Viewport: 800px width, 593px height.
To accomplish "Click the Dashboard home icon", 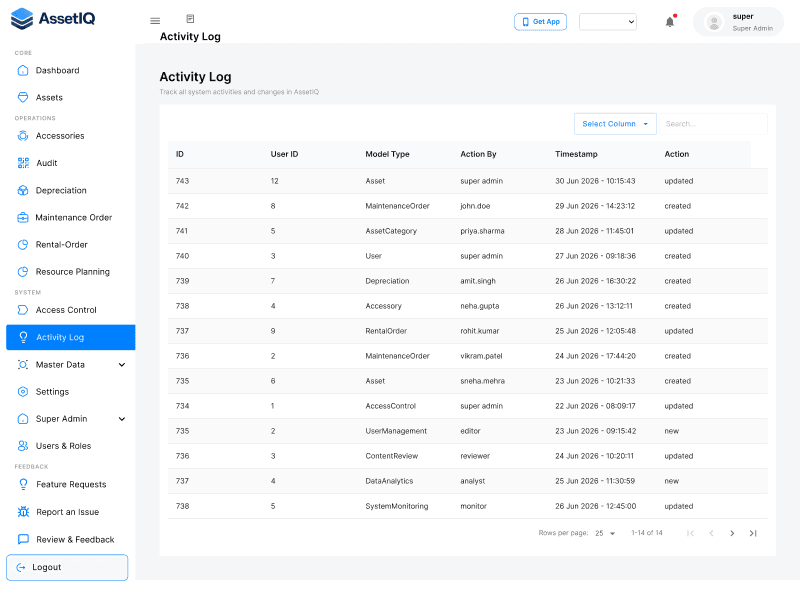I will [23, 70].
